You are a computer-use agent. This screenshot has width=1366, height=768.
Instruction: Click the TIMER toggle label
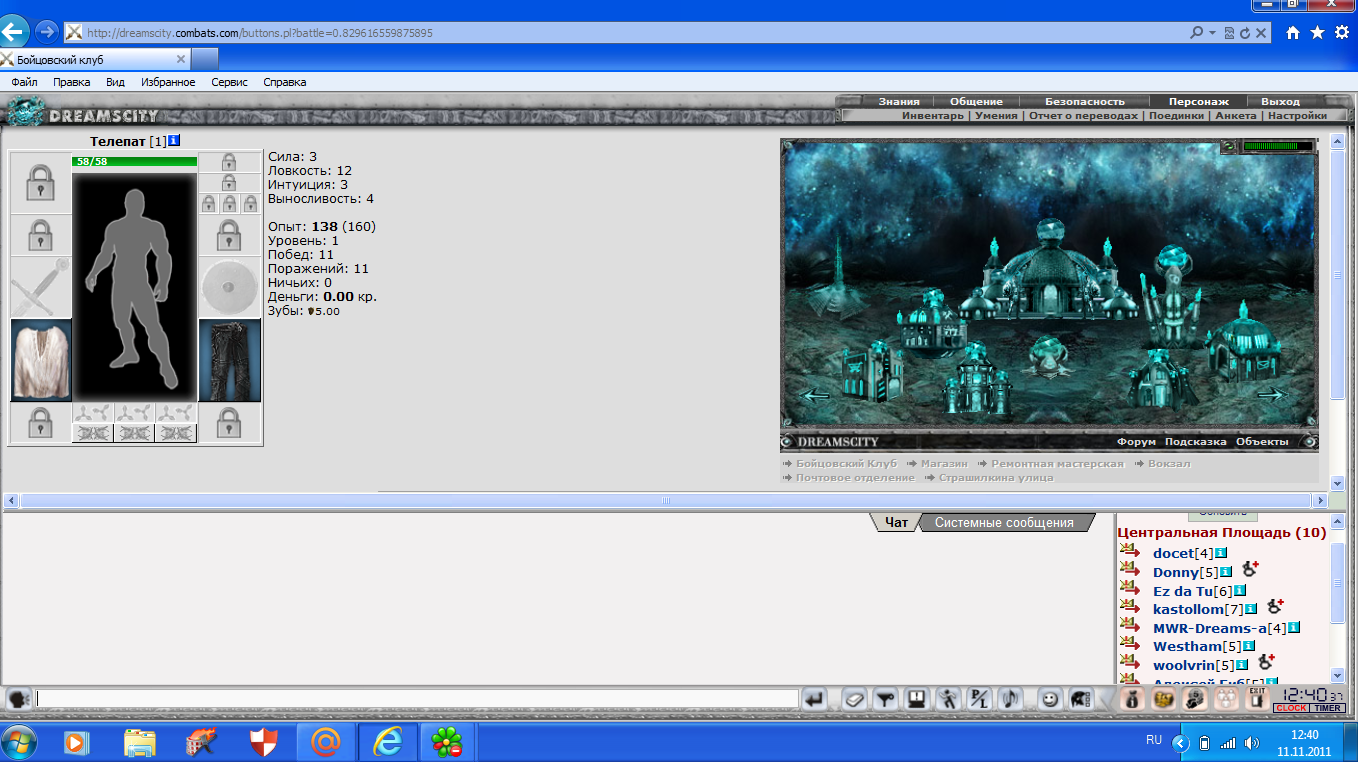click(x=1327, y=708)
